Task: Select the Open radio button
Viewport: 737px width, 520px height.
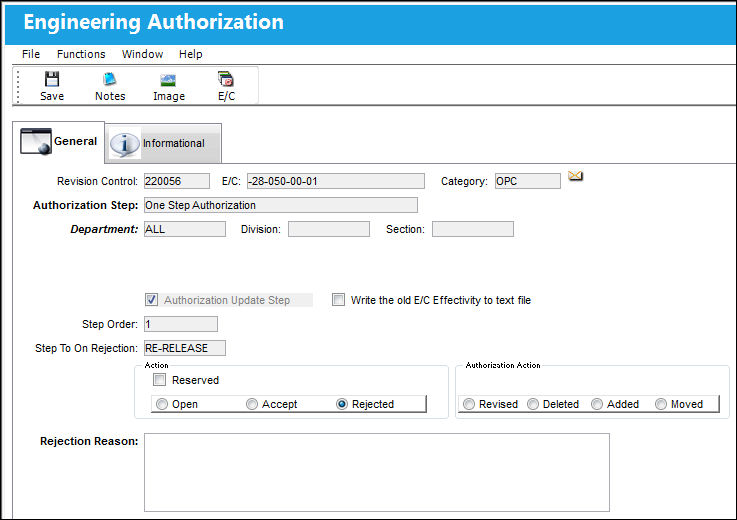Action: point(162,404)
